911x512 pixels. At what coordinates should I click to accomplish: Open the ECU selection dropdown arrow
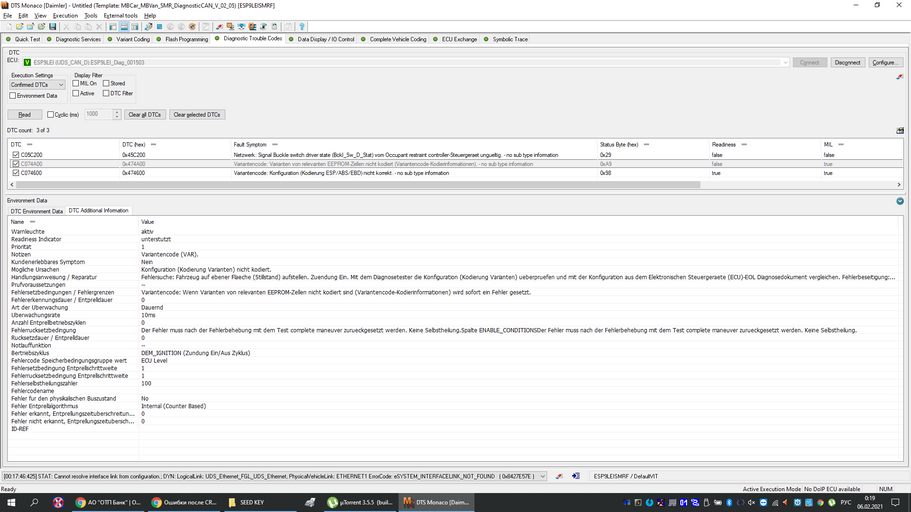click(785, 62)
